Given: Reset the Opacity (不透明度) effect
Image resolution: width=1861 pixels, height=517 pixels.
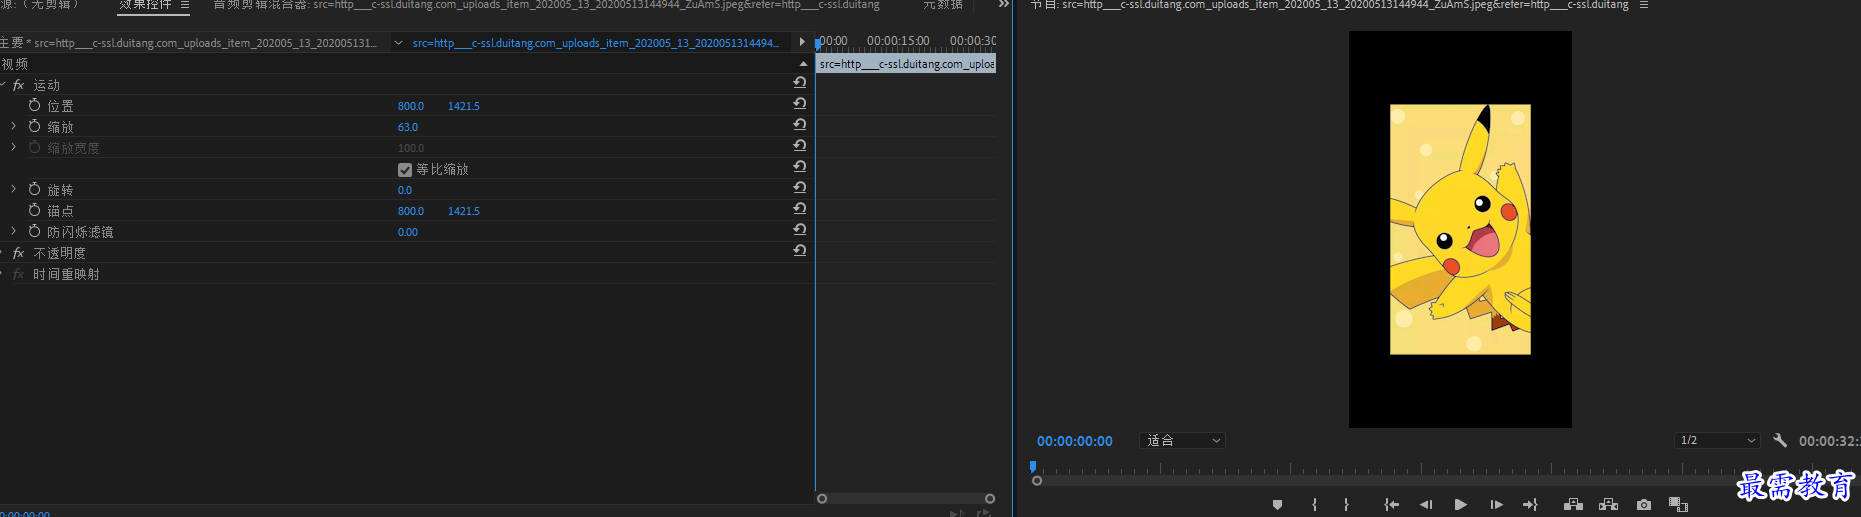Looking at the screenshot, I should point(800,250).
